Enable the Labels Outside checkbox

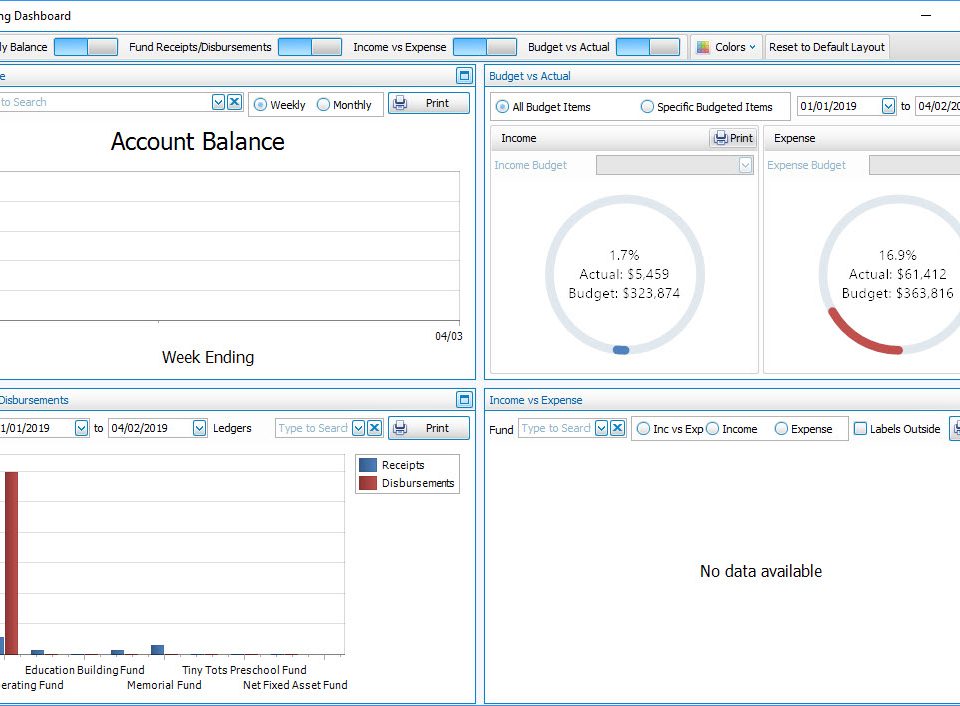pos(860,429)
